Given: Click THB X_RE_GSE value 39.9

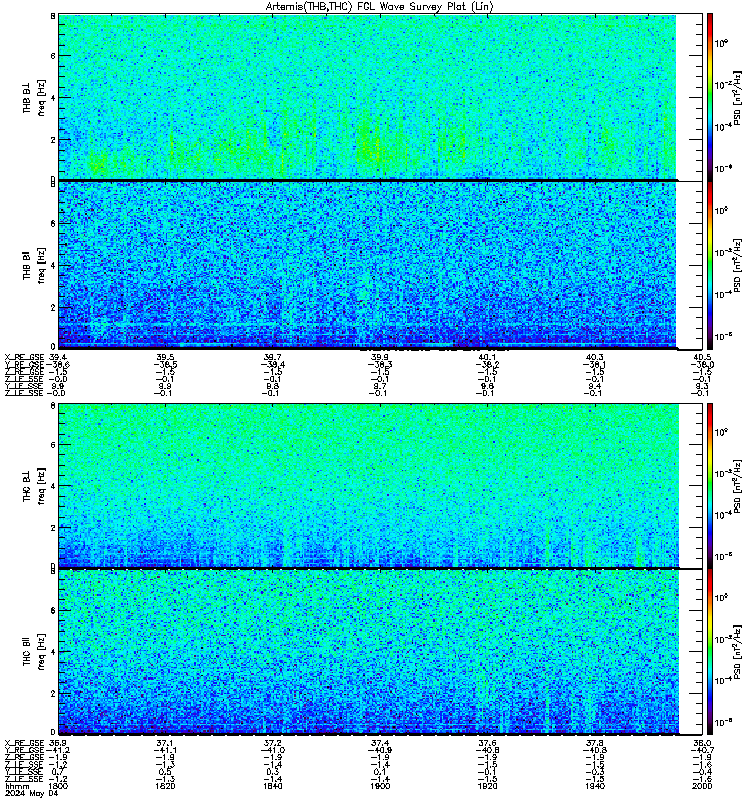Looking at the screenshot, I should 380,357.
